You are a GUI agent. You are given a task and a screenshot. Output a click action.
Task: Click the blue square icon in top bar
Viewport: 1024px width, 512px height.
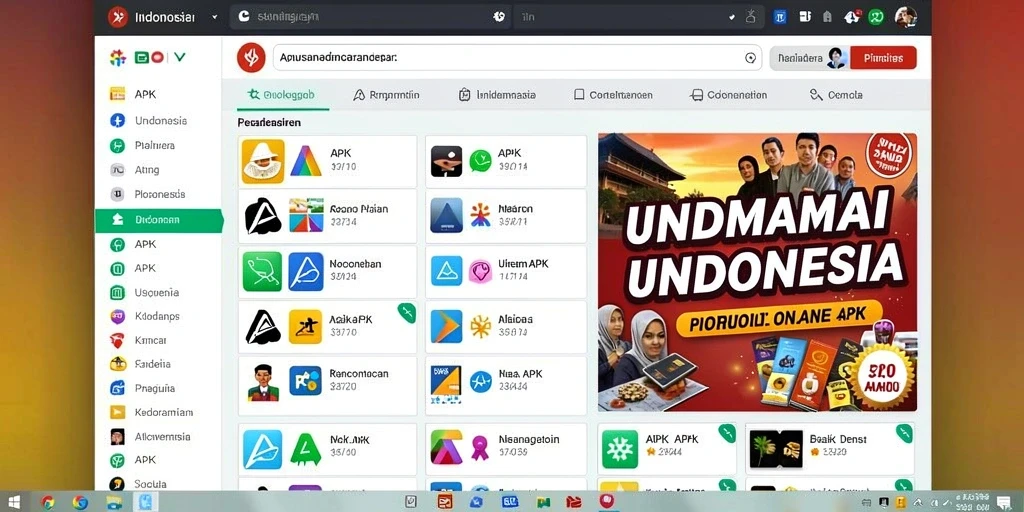tap(779, 17)
